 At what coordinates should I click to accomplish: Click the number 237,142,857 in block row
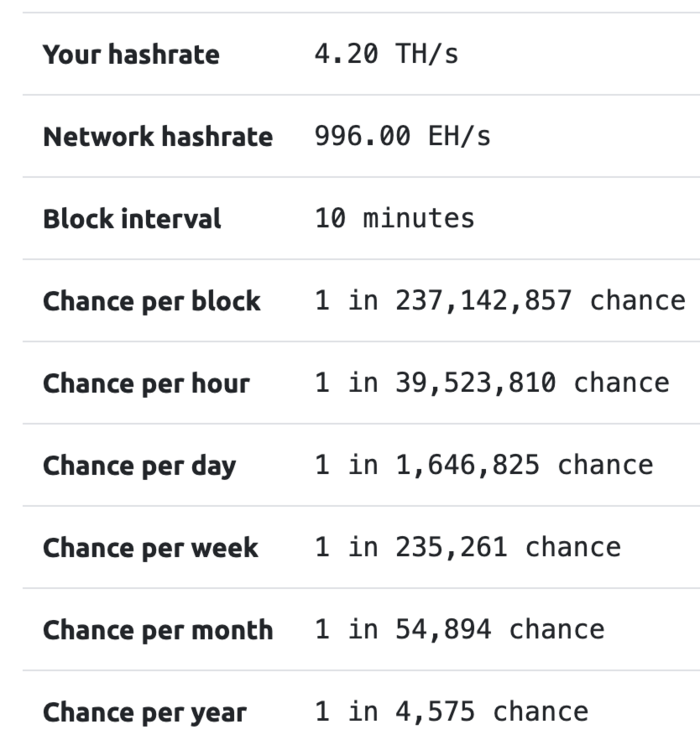pyautogui.click(x=484, y=301)
